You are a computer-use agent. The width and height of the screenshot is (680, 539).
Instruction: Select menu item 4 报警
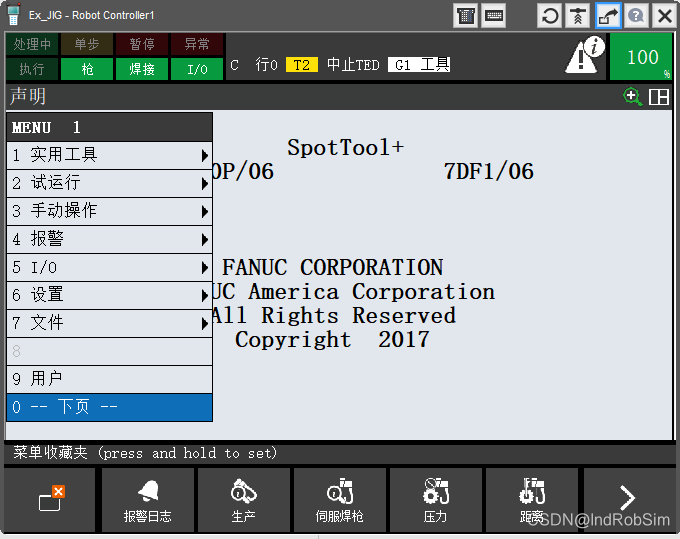click(109, 239)
